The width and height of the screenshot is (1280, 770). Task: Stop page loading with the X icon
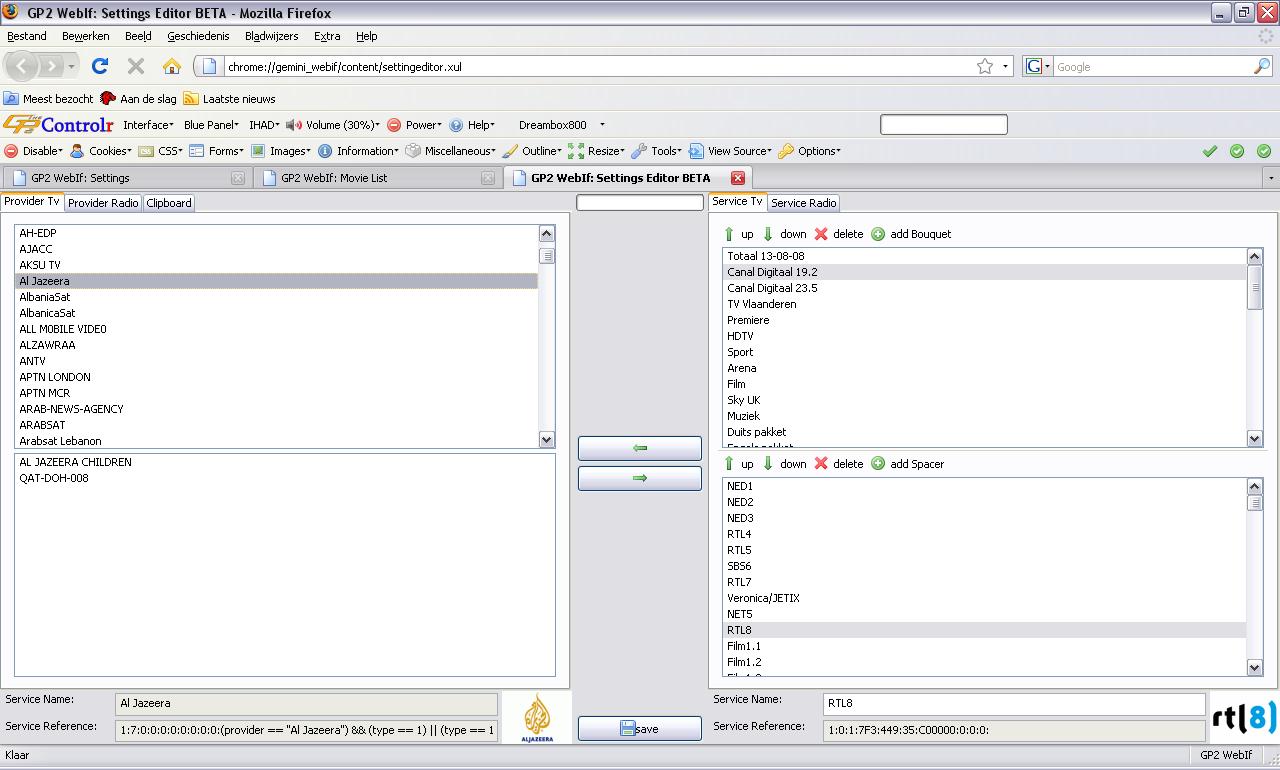[136, 66]
